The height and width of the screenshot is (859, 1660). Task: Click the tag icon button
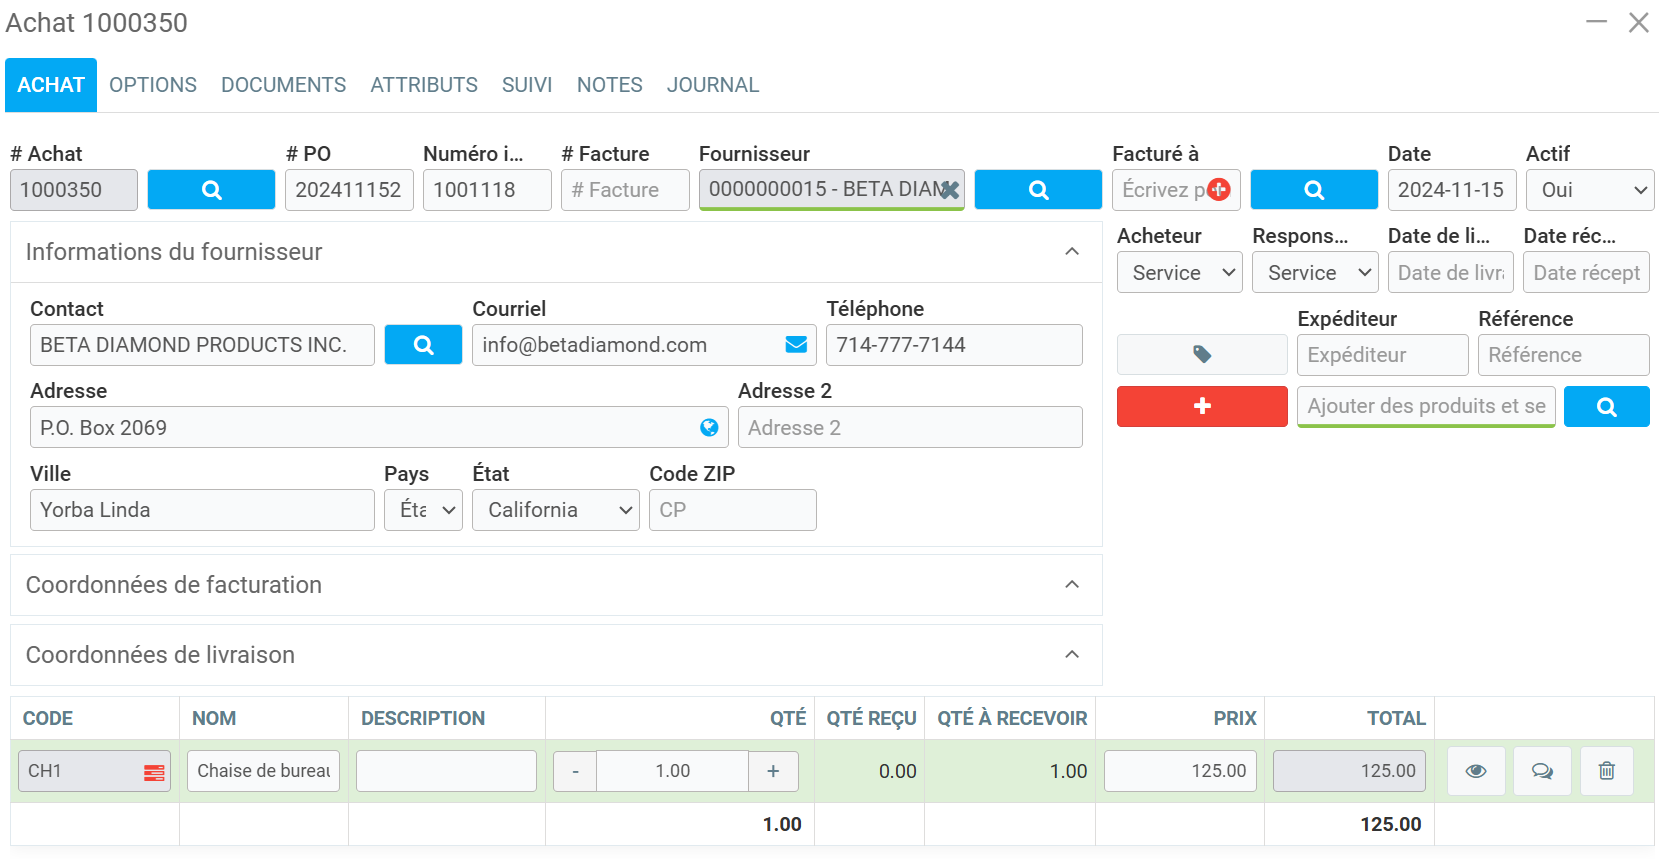pos(1202,355)
